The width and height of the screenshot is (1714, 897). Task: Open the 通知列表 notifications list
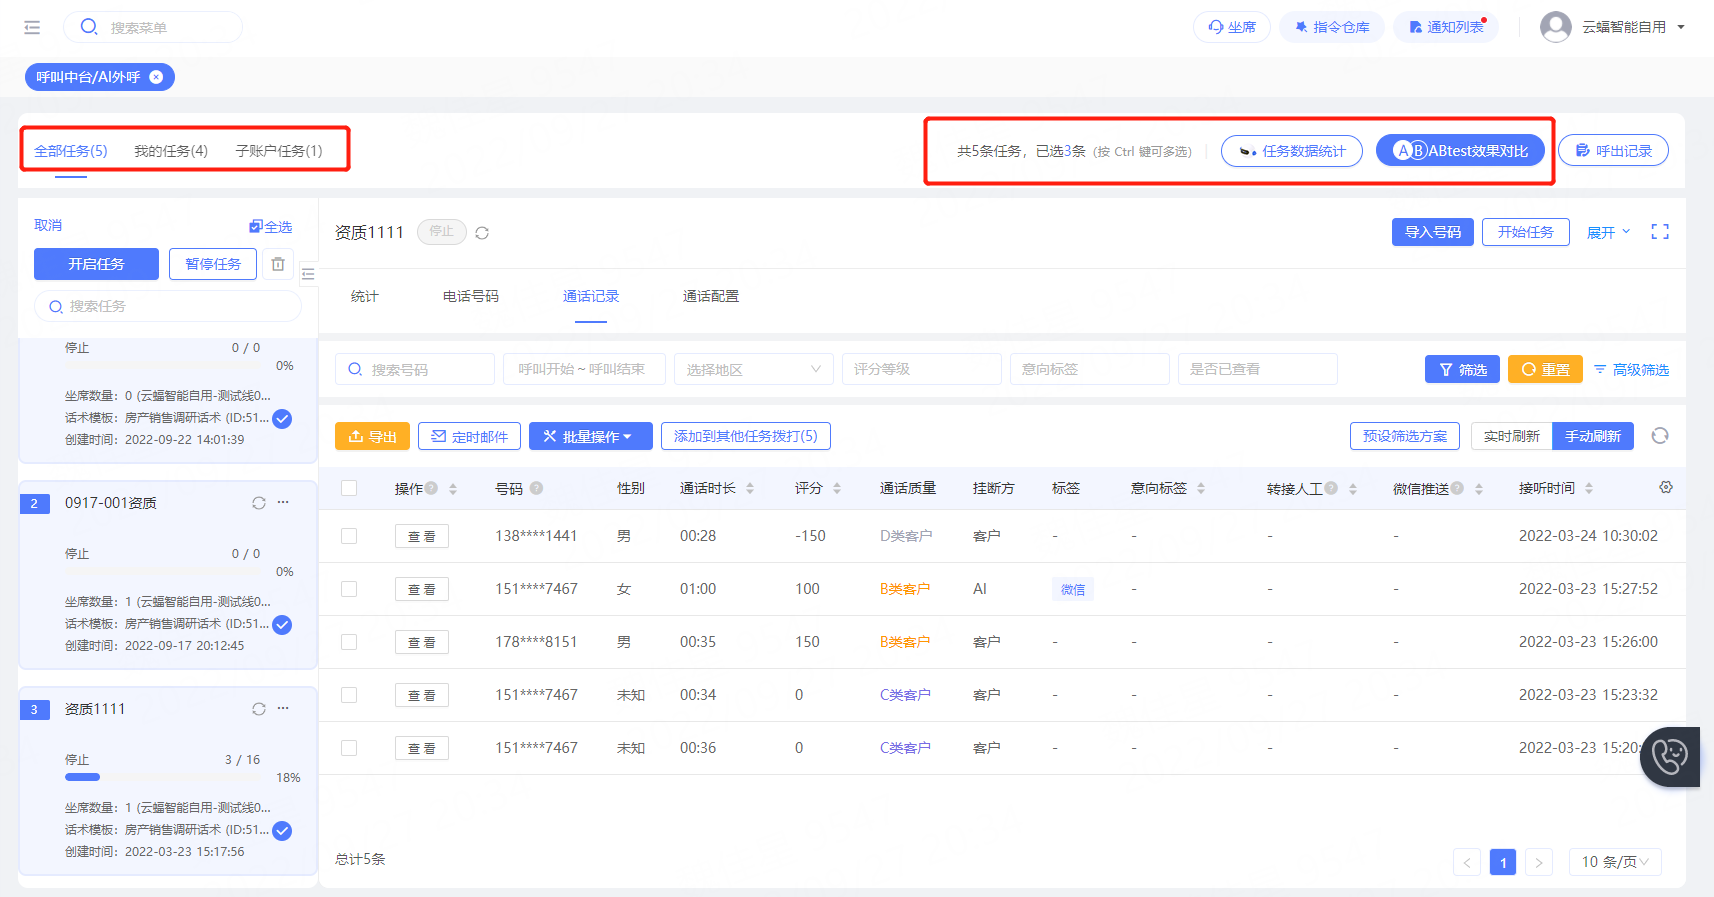pyautogui.click(x=1446, y=27)
